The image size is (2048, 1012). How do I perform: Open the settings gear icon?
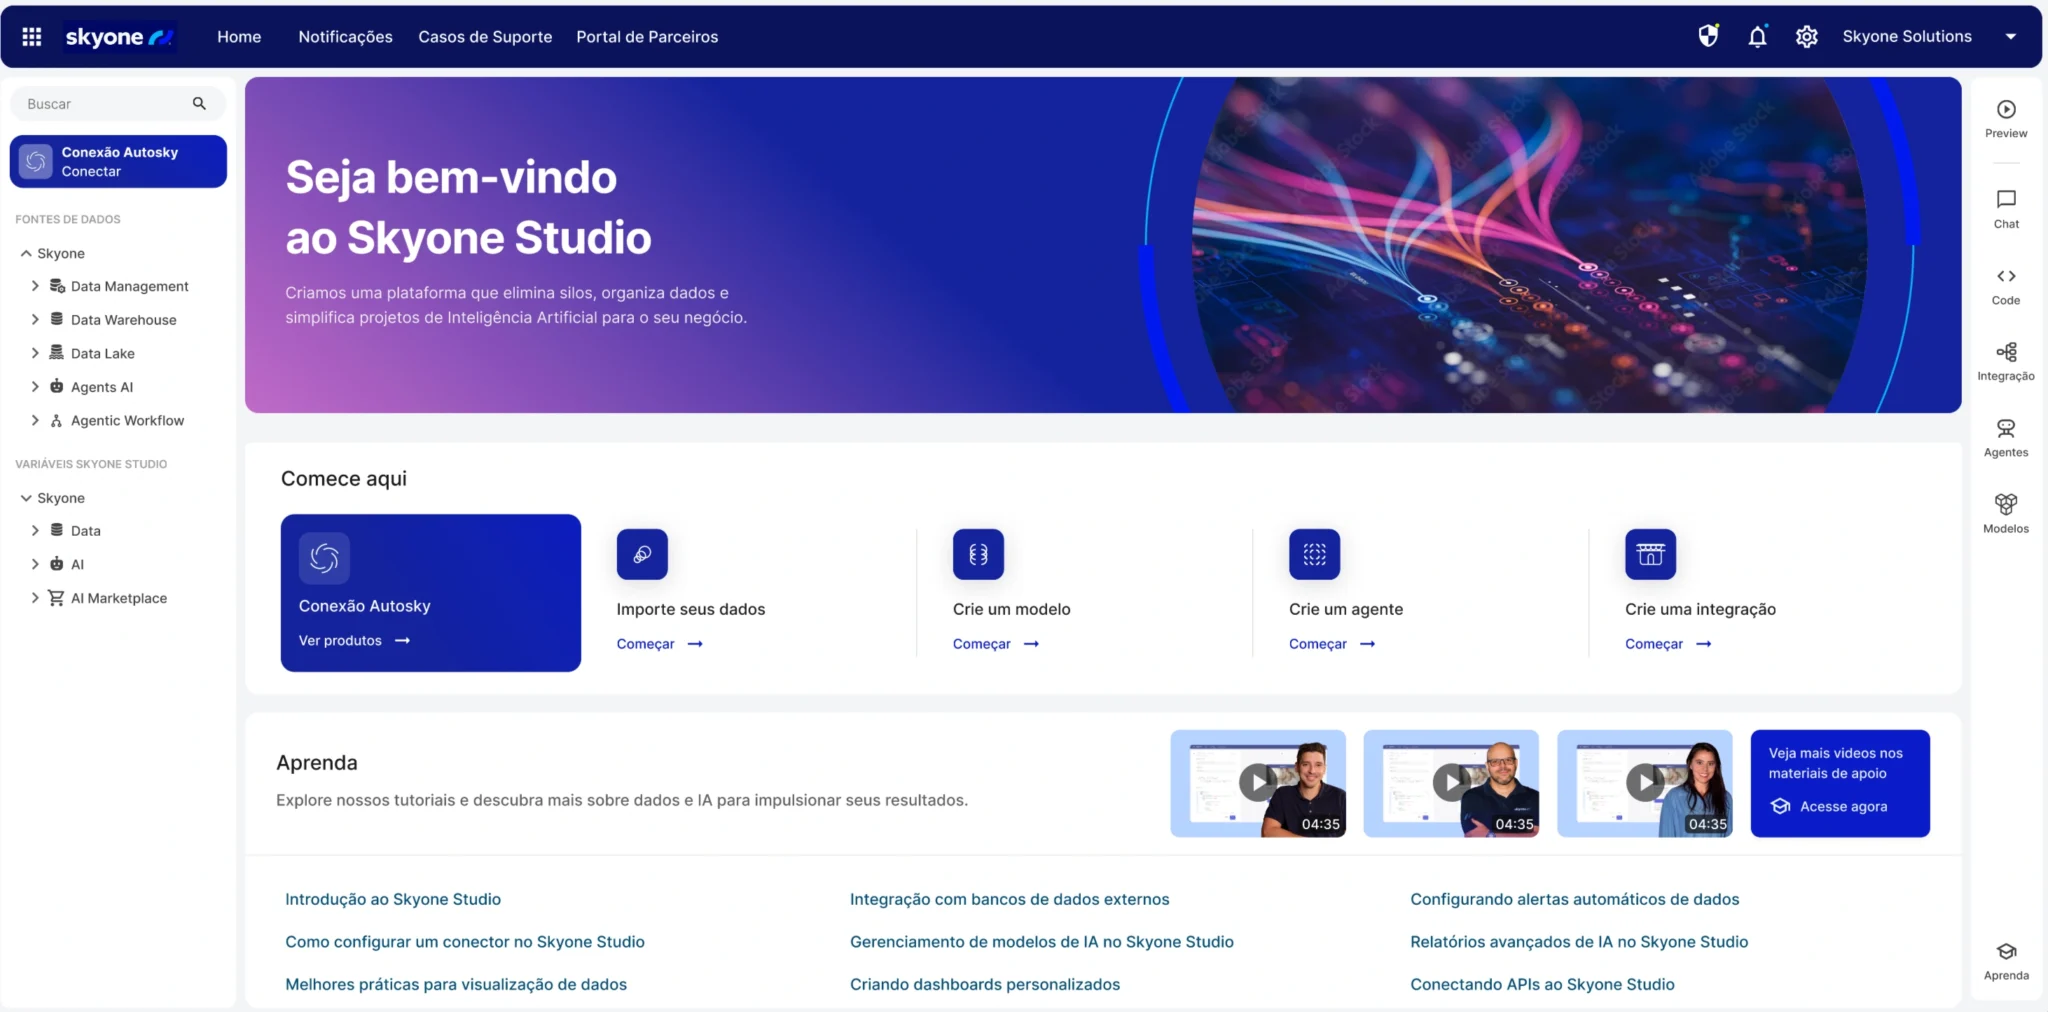[x=1806, y=37]
